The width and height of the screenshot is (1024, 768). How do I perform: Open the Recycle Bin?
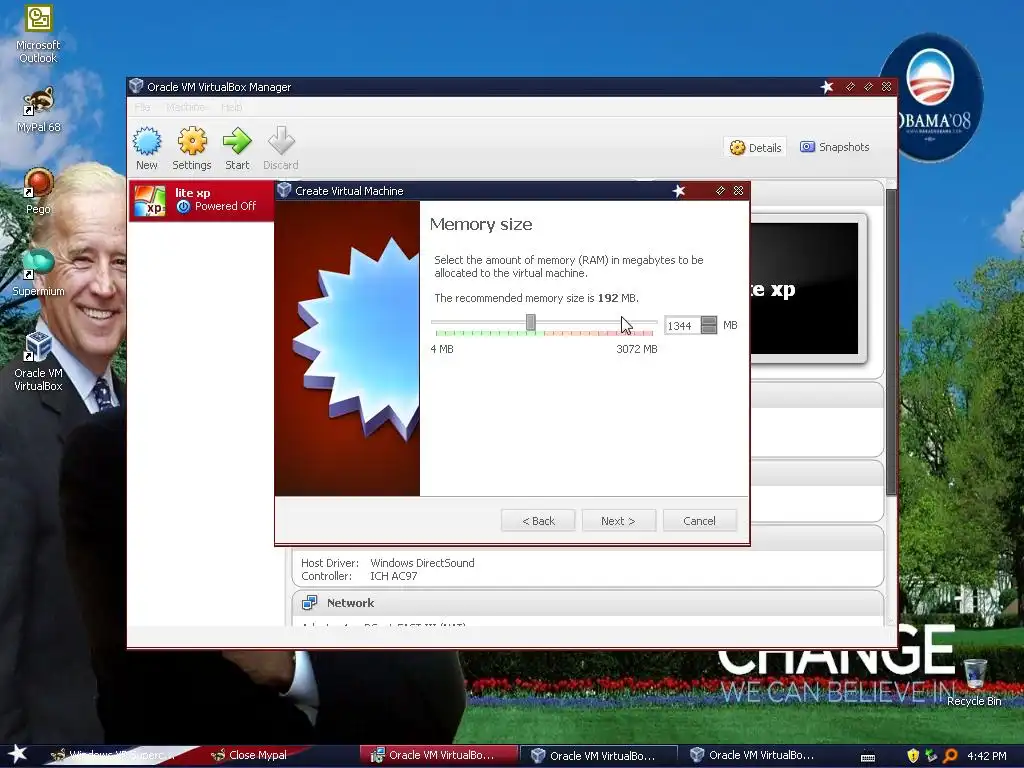tap(974, 682)
